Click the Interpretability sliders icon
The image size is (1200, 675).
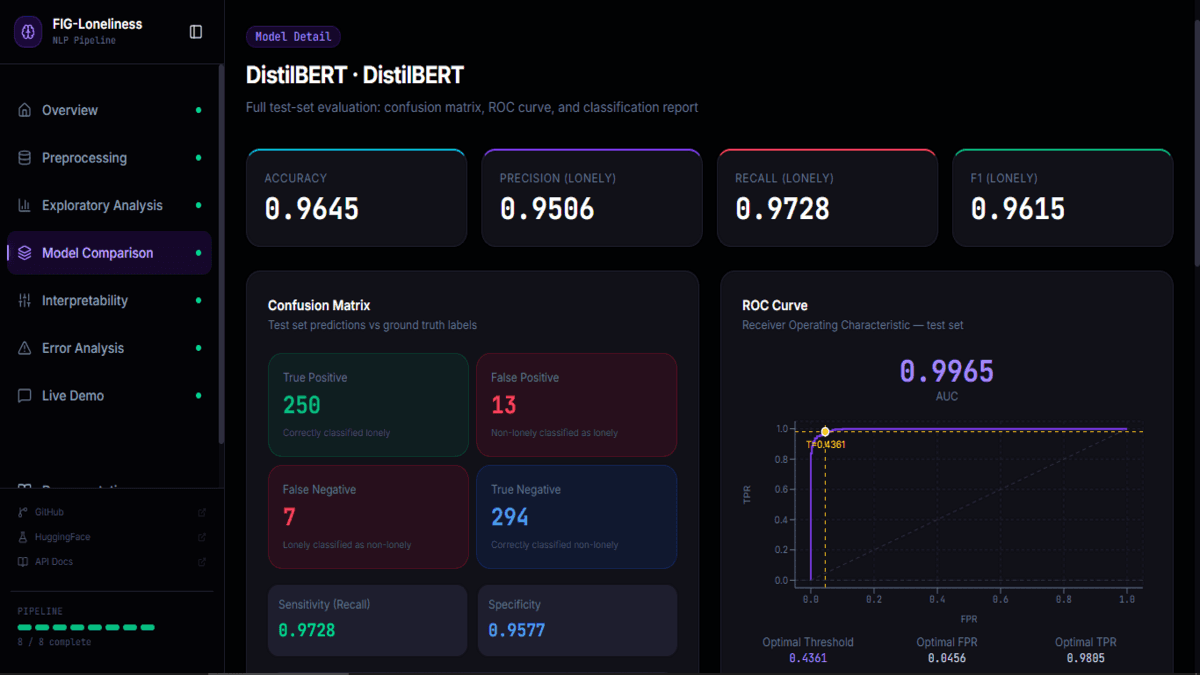coord(25,300)
